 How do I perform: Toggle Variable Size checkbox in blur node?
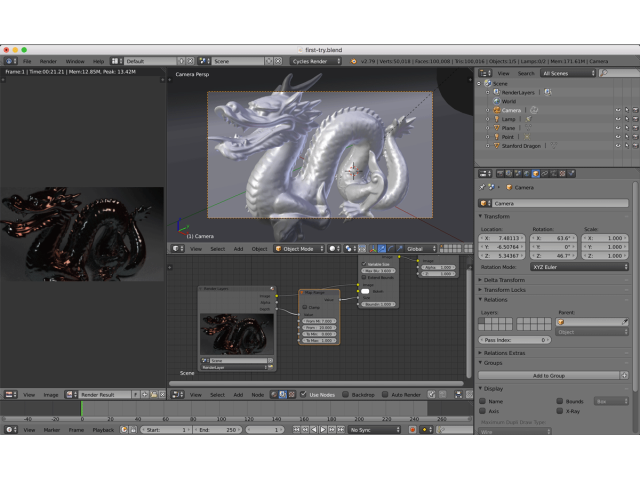pyautogui.click(x=364, y=264)
